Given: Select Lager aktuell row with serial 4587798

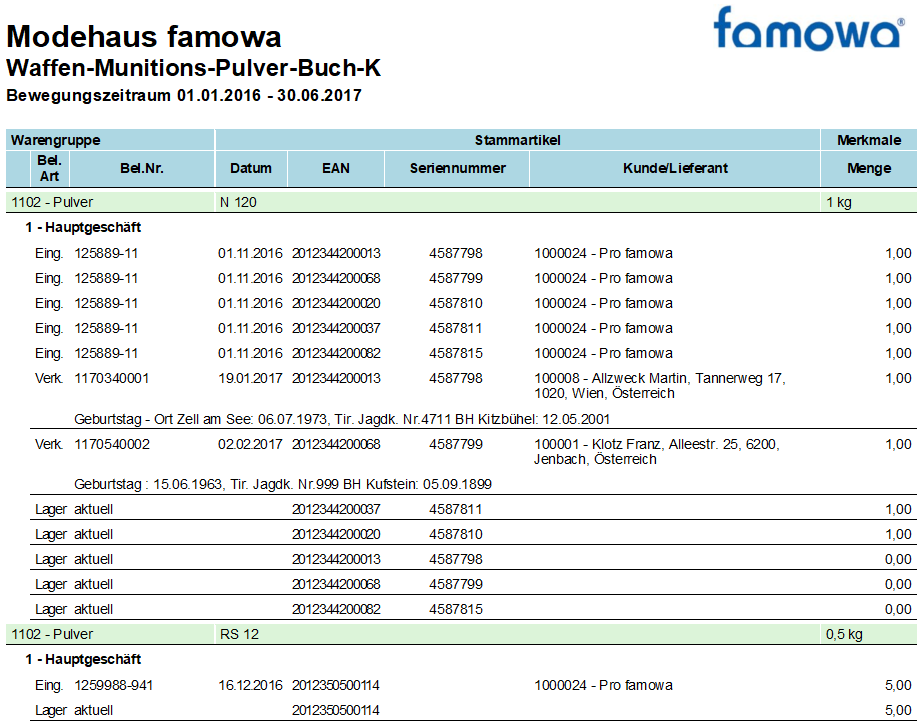Looking at the screenshot, I should (473, 559).
